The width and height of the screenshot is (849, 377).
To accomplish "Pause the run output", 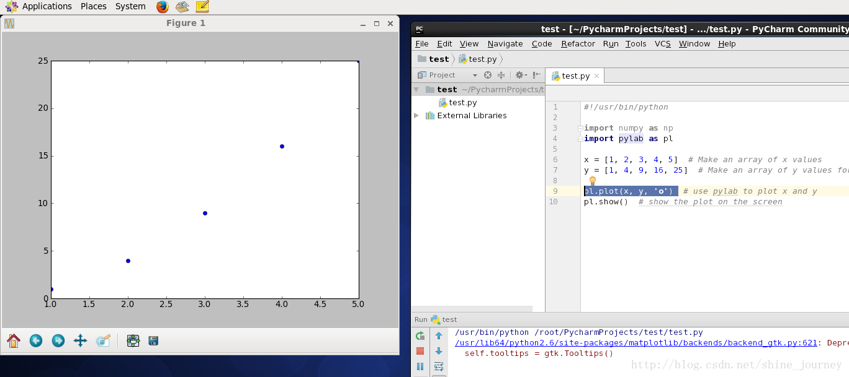I will click(420, 367).
